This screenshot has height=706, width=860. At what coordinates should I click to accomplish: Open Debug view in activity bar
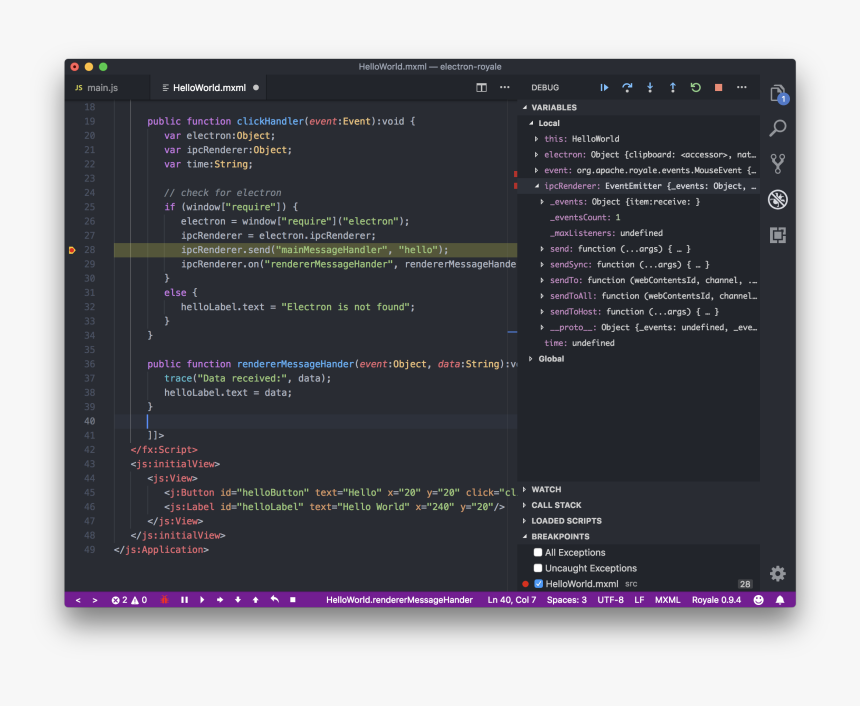[x=778, y=199]
